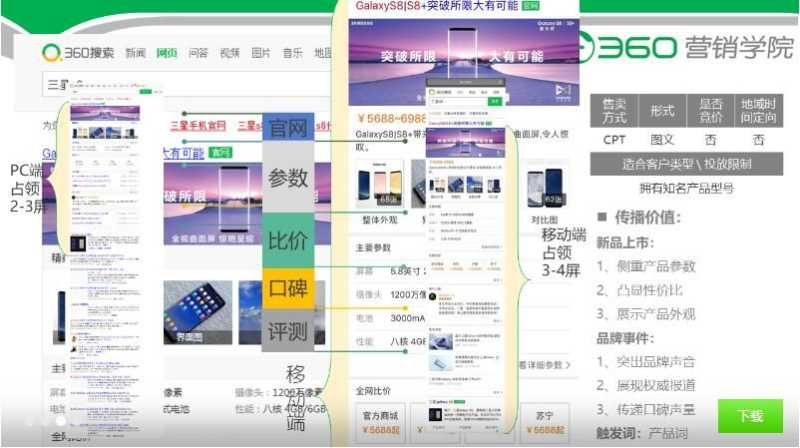Click the green 比价 label box

288,240
